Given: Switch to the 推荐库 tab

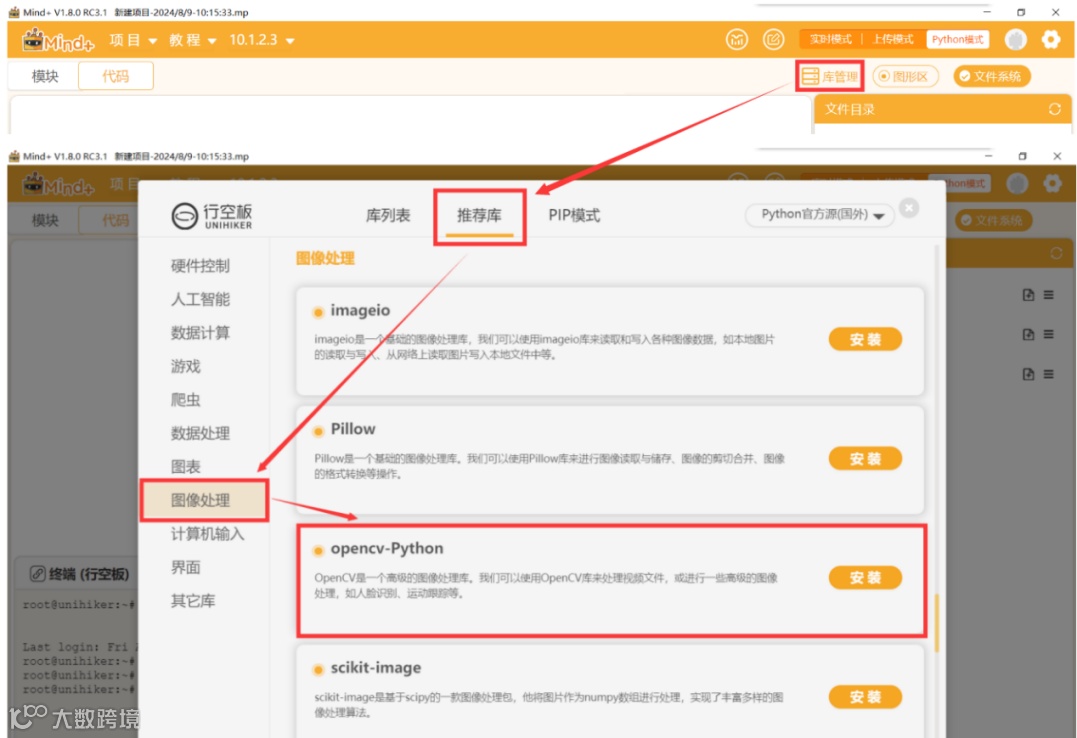Looking at the screenshot, I should (x=479, y=216).
